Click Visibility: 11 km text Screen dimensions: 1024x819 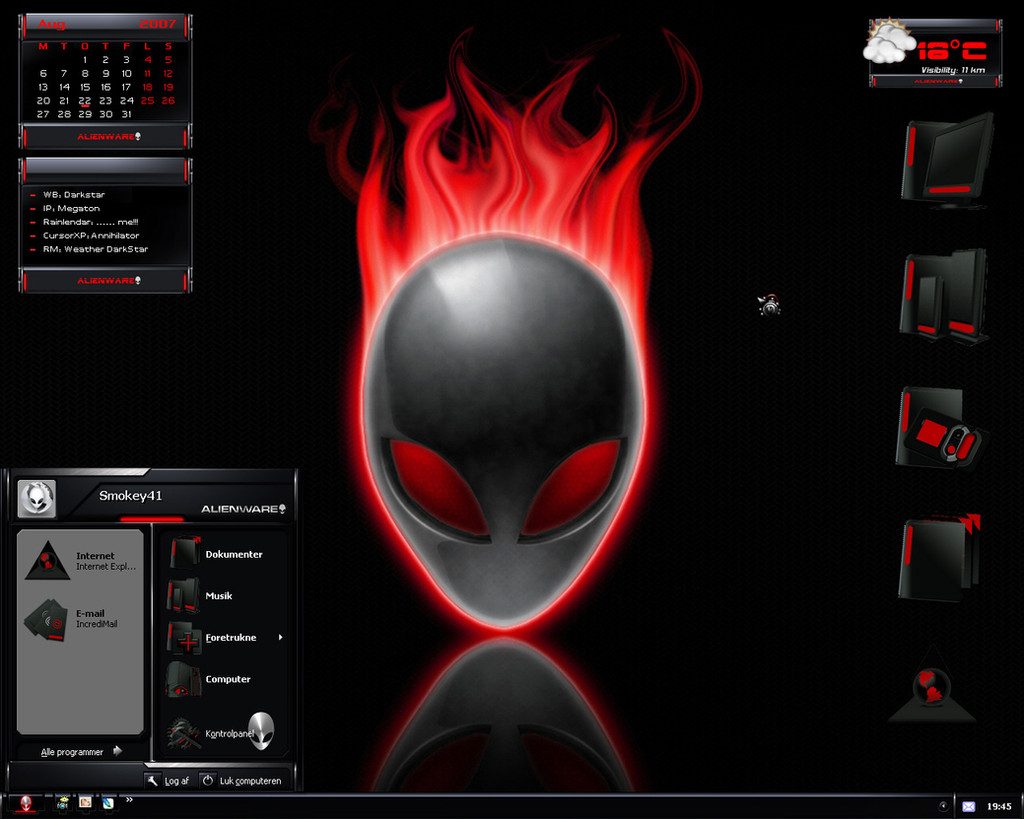point(953,70)
